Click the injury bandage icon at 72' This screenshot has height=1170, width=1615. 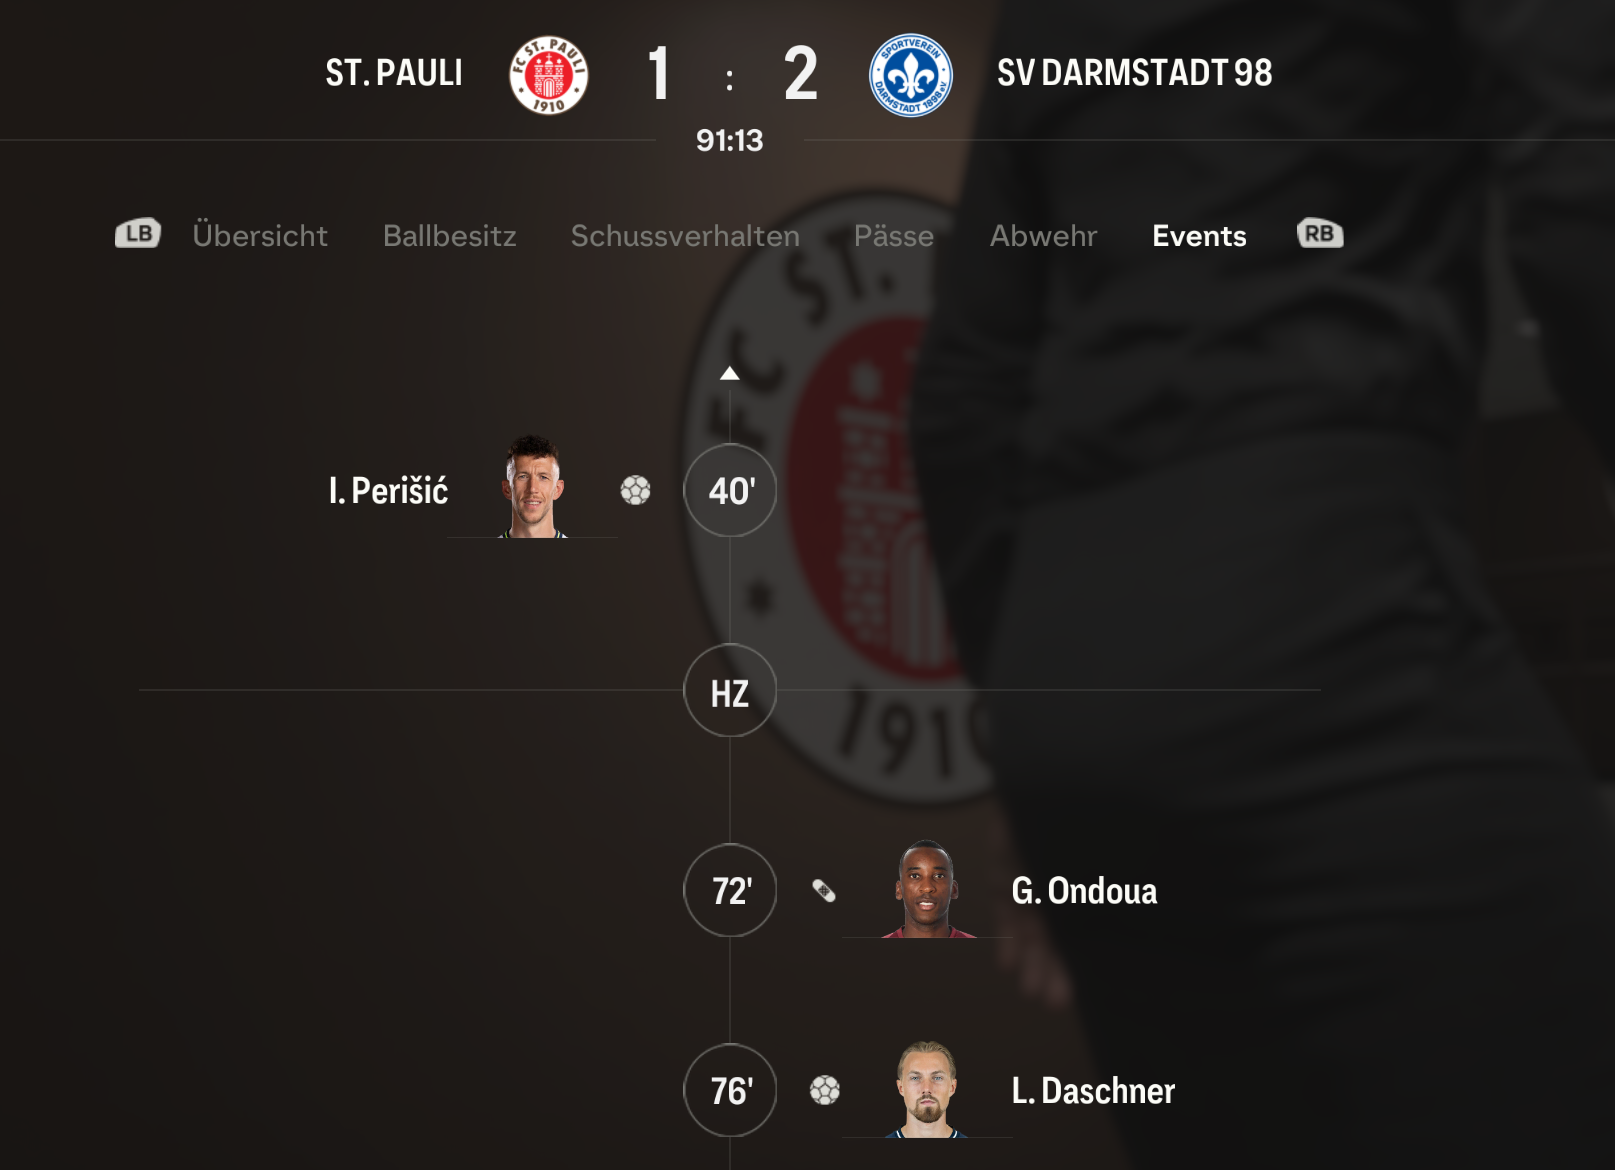tap(824, 890)
